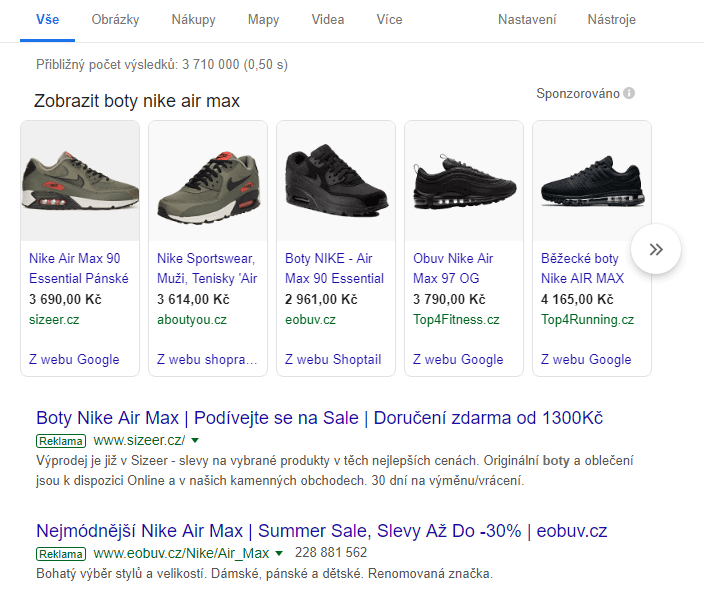Open Nástroje search tools

[x=612, y=20]
